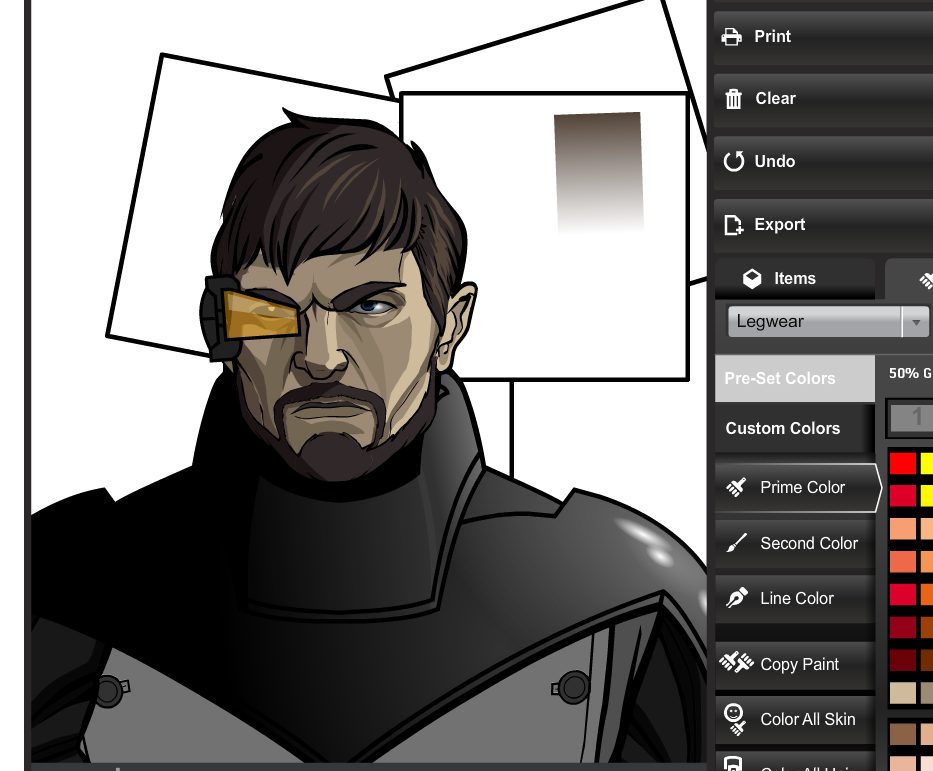Select the Pre-Set Colors tab

click(x=780, y=379)
